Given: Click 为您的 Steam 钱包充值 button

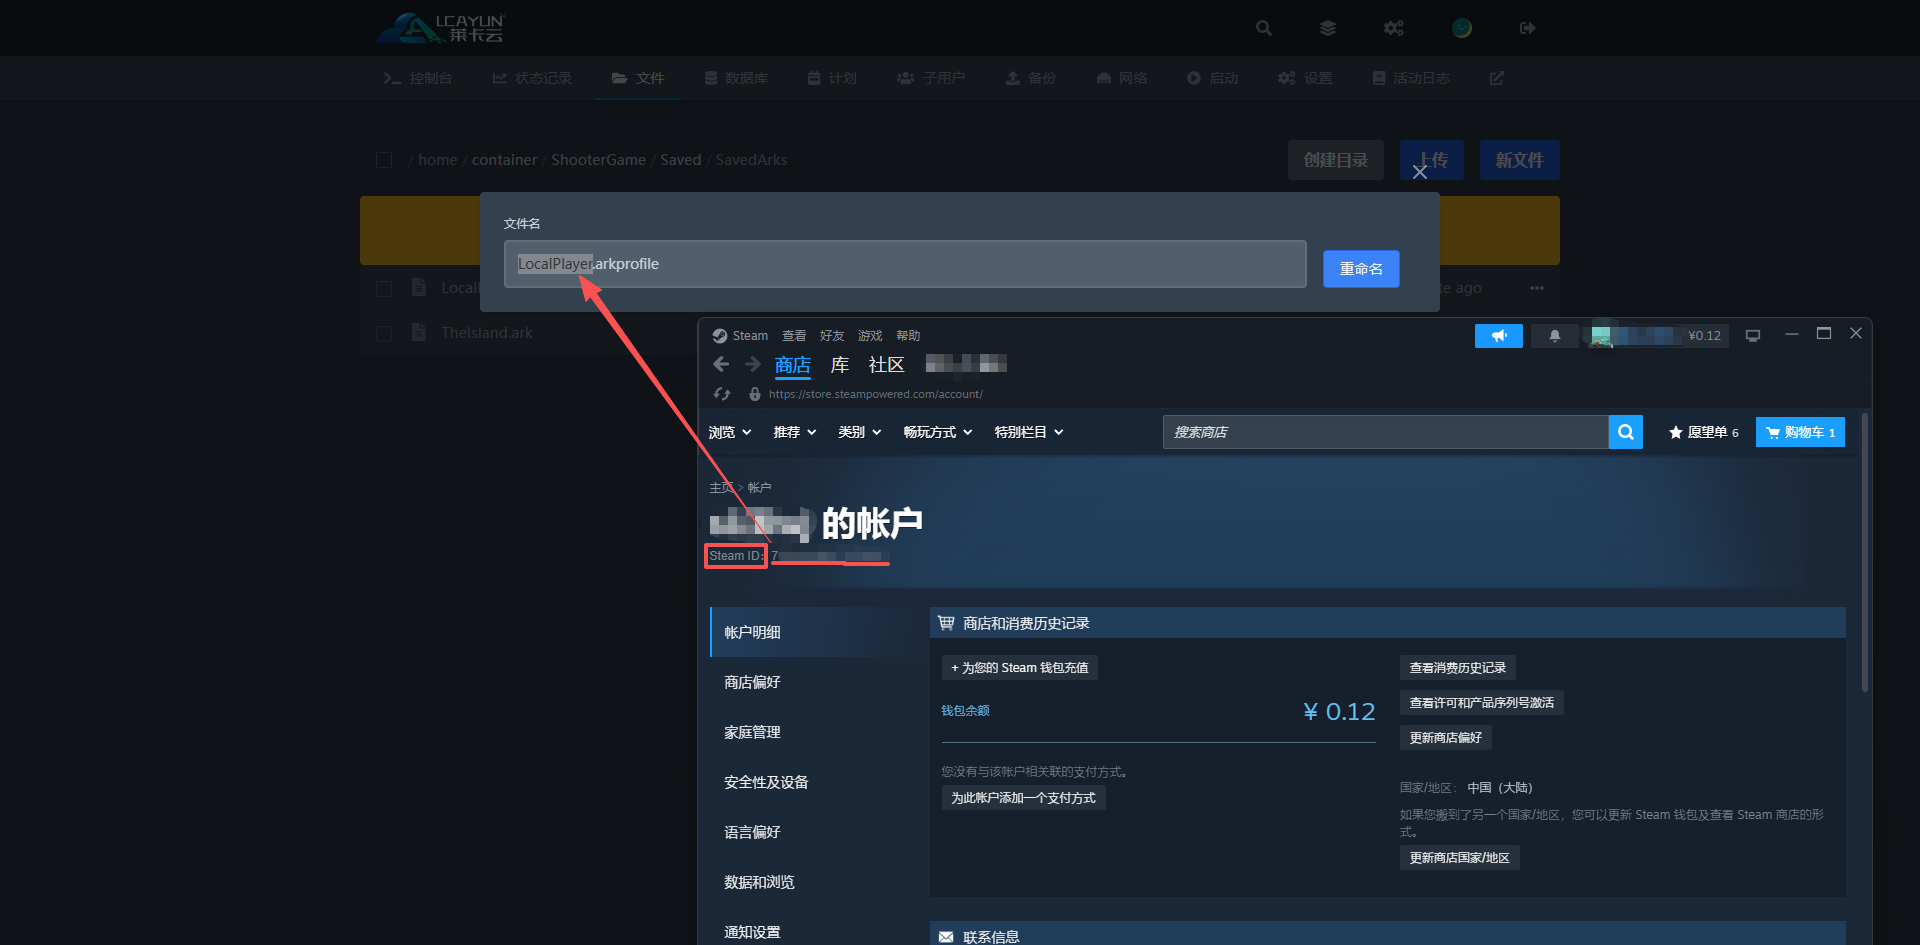Looking at the screenshot, I should click(x=1019, y=667).
